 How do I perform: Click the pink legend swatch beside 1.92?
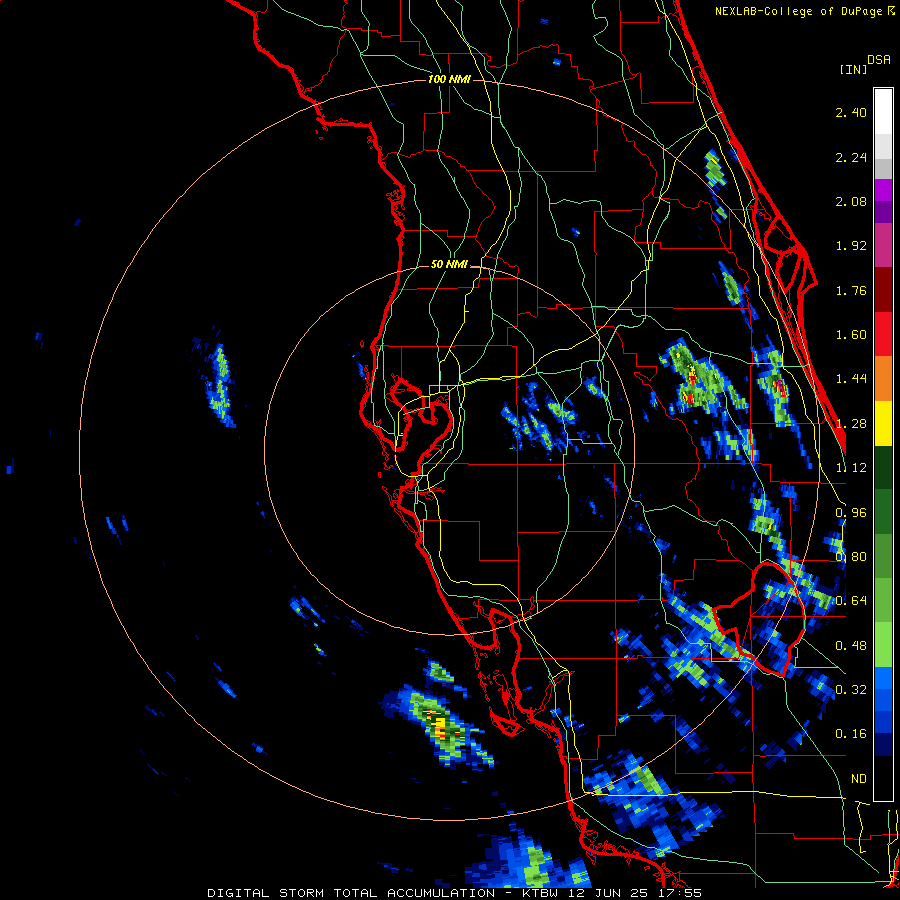click(883, 245)
